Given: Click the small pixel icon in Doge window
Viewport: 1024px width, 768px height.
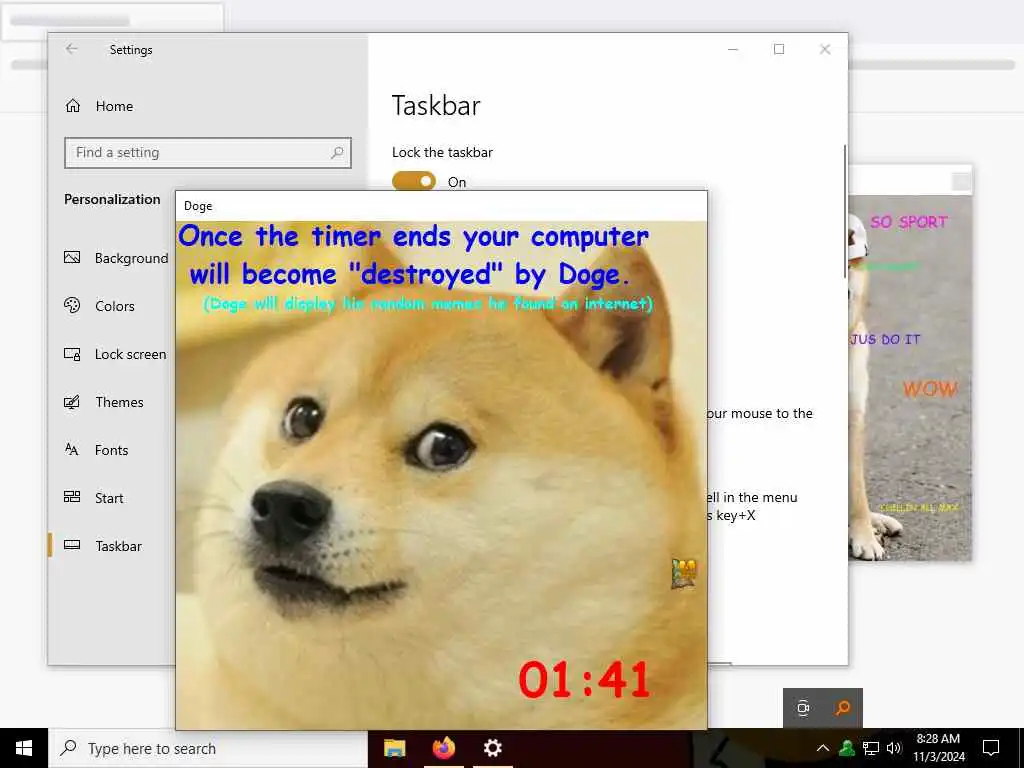Looking at the screenshot, I should [x=684, y=573].
